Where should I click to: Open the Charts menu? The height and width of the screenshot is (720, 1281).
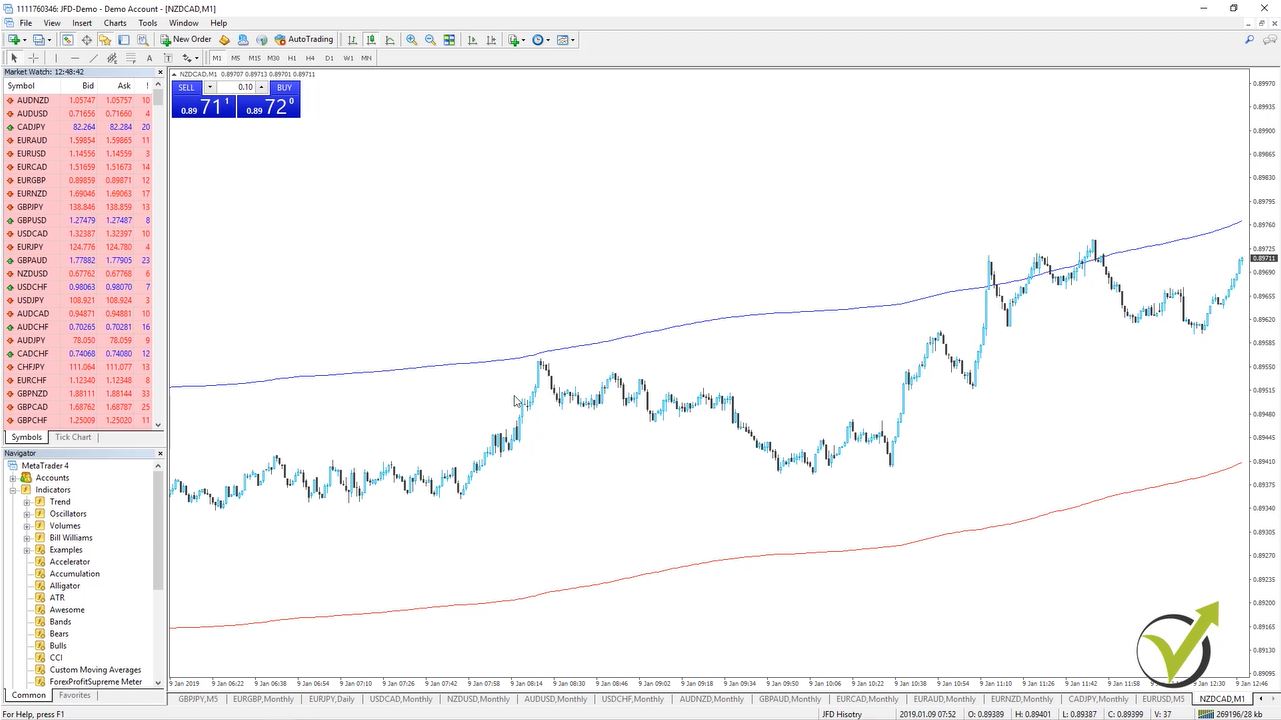pyautogui.click(x=114, y=22)
